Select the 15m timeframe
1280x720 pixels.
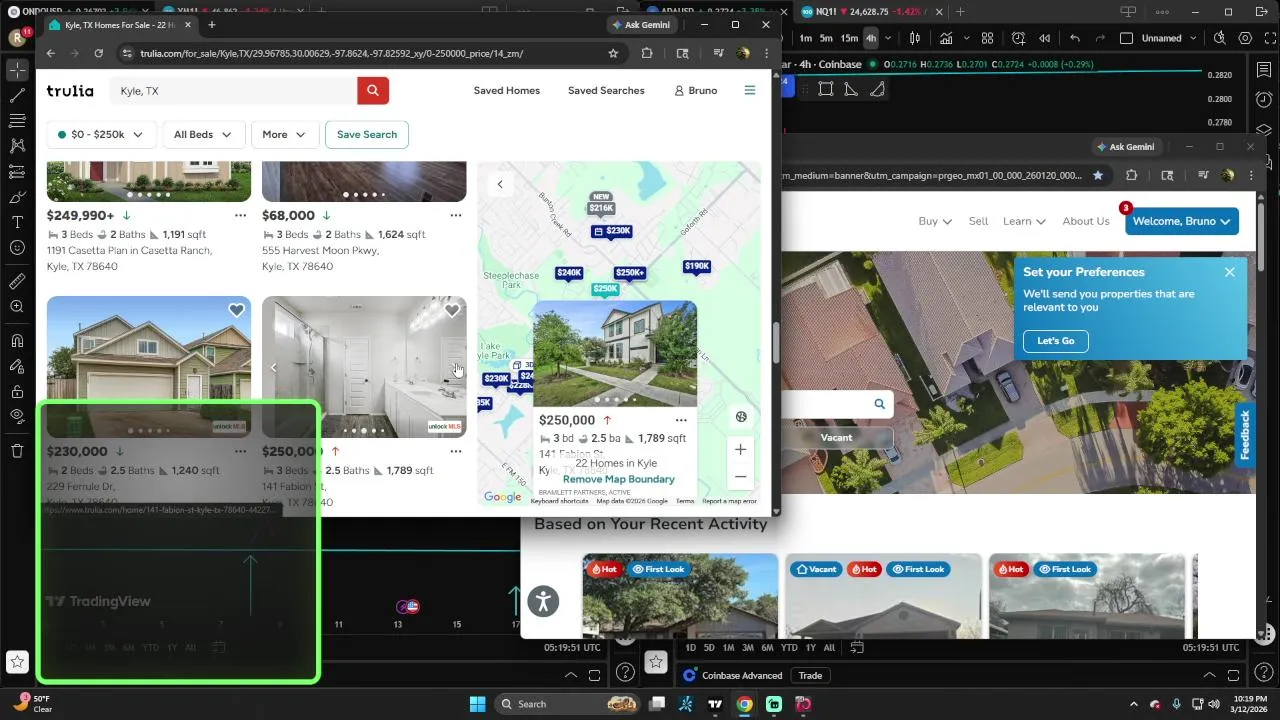point(849,38)
